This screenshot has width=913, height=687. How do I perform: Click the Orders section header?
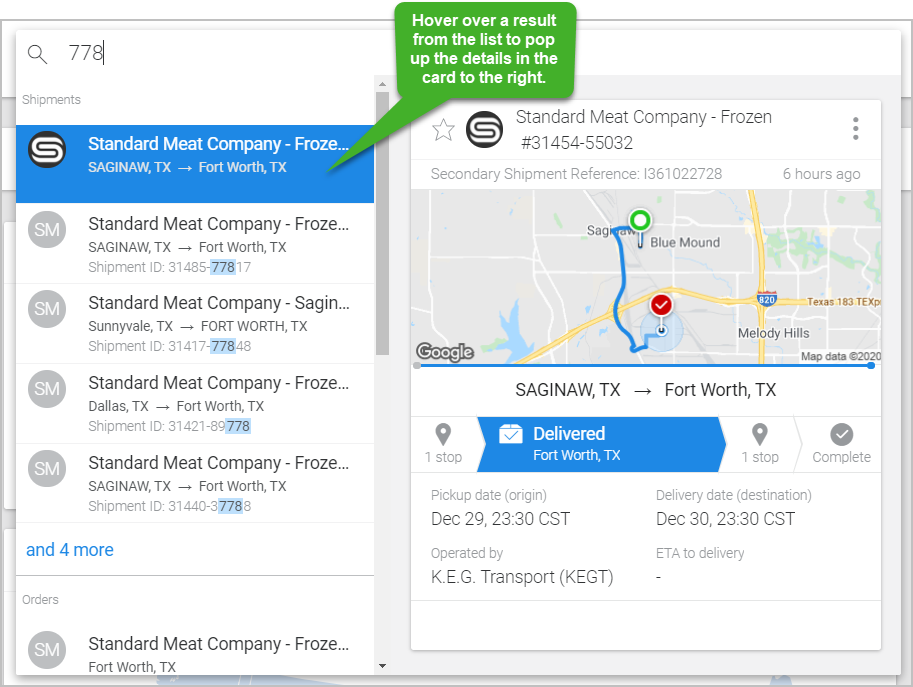click(x=40, y=600)
